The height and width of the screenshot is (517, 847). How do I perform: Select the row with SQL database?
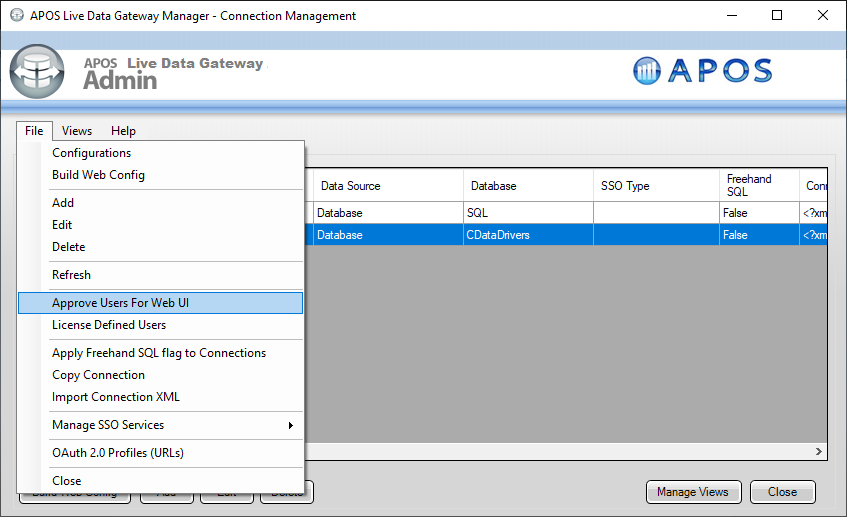[527, 213]
